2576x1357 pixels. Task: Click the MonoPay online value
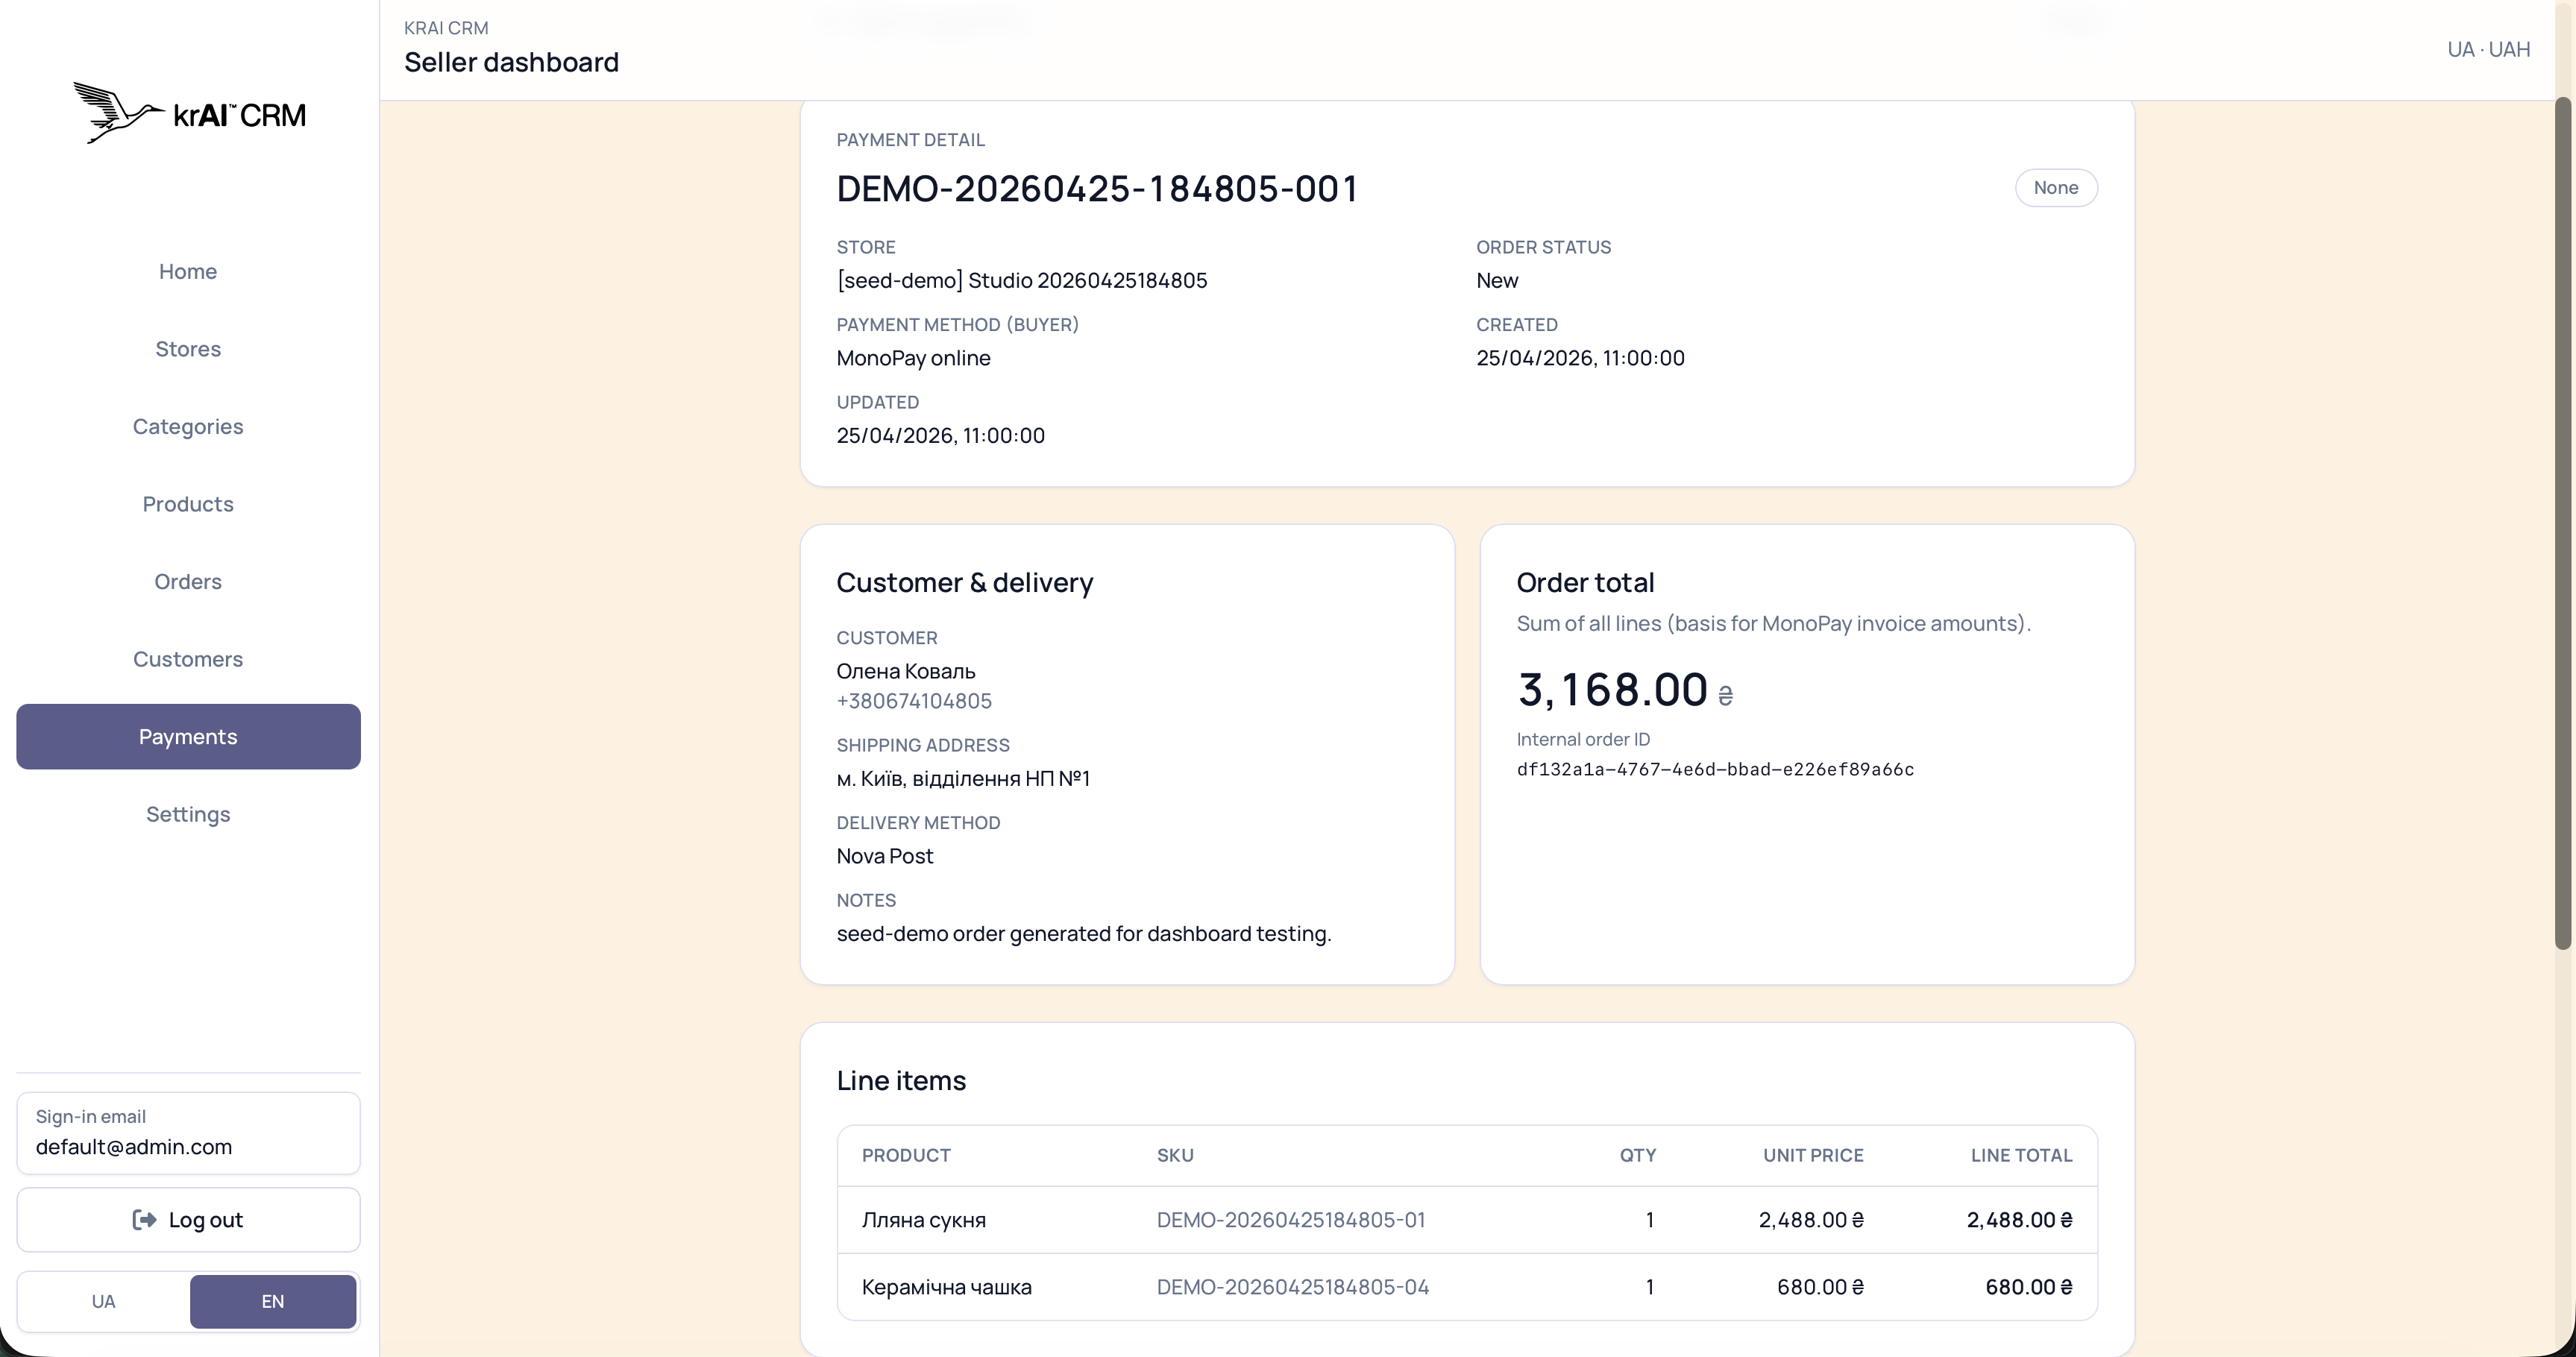pos(913,358)
